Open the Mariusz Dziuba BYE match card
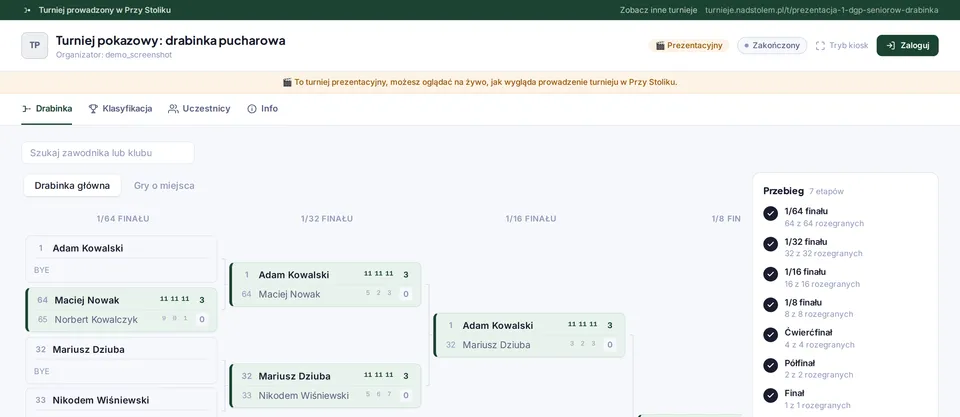This screenshot has width=960, height=417. tap(121, 361)
